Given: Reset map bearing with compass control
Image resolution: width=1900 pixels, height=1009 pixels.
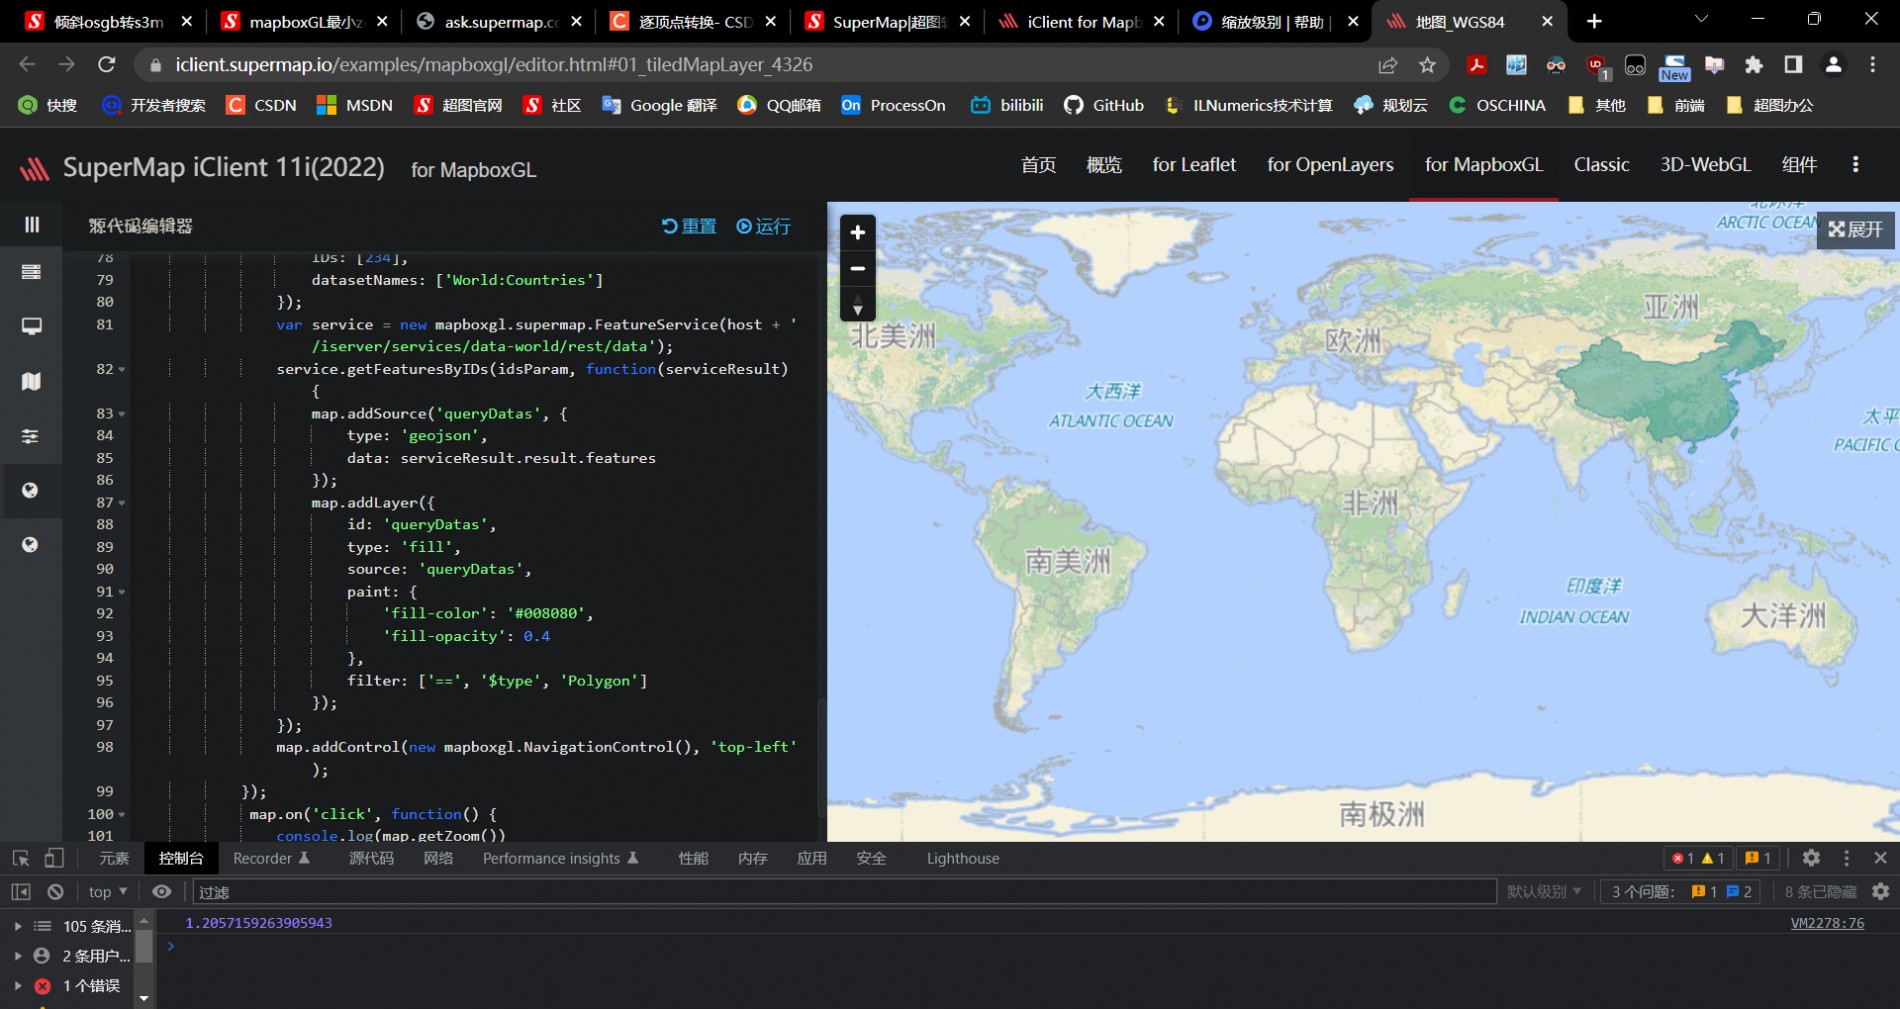Looking at the screenshot, I should tap(857, 303).
